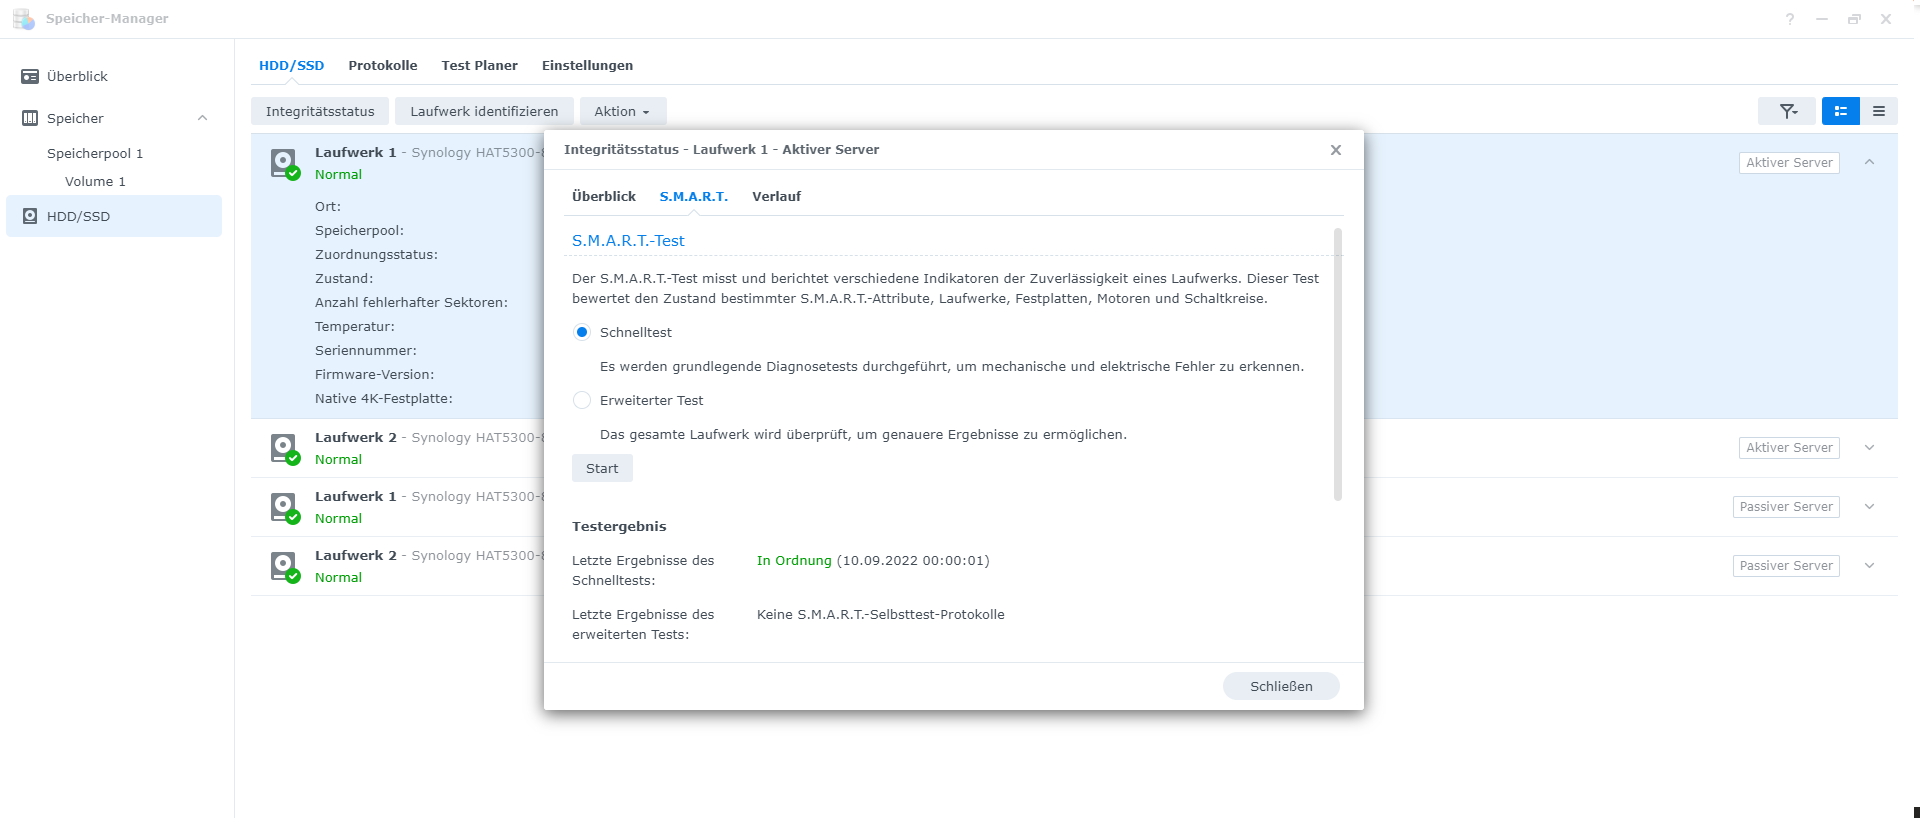This screenshot has width=1920, height=818.
Task: Open HDD/SSD sidebar entry
Action: click(114, 216)
